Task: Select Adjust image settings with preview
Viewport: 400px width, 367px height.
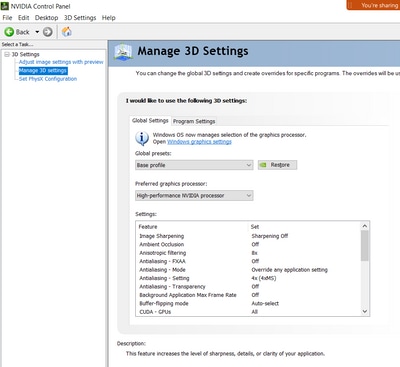Action: point(61,62)
